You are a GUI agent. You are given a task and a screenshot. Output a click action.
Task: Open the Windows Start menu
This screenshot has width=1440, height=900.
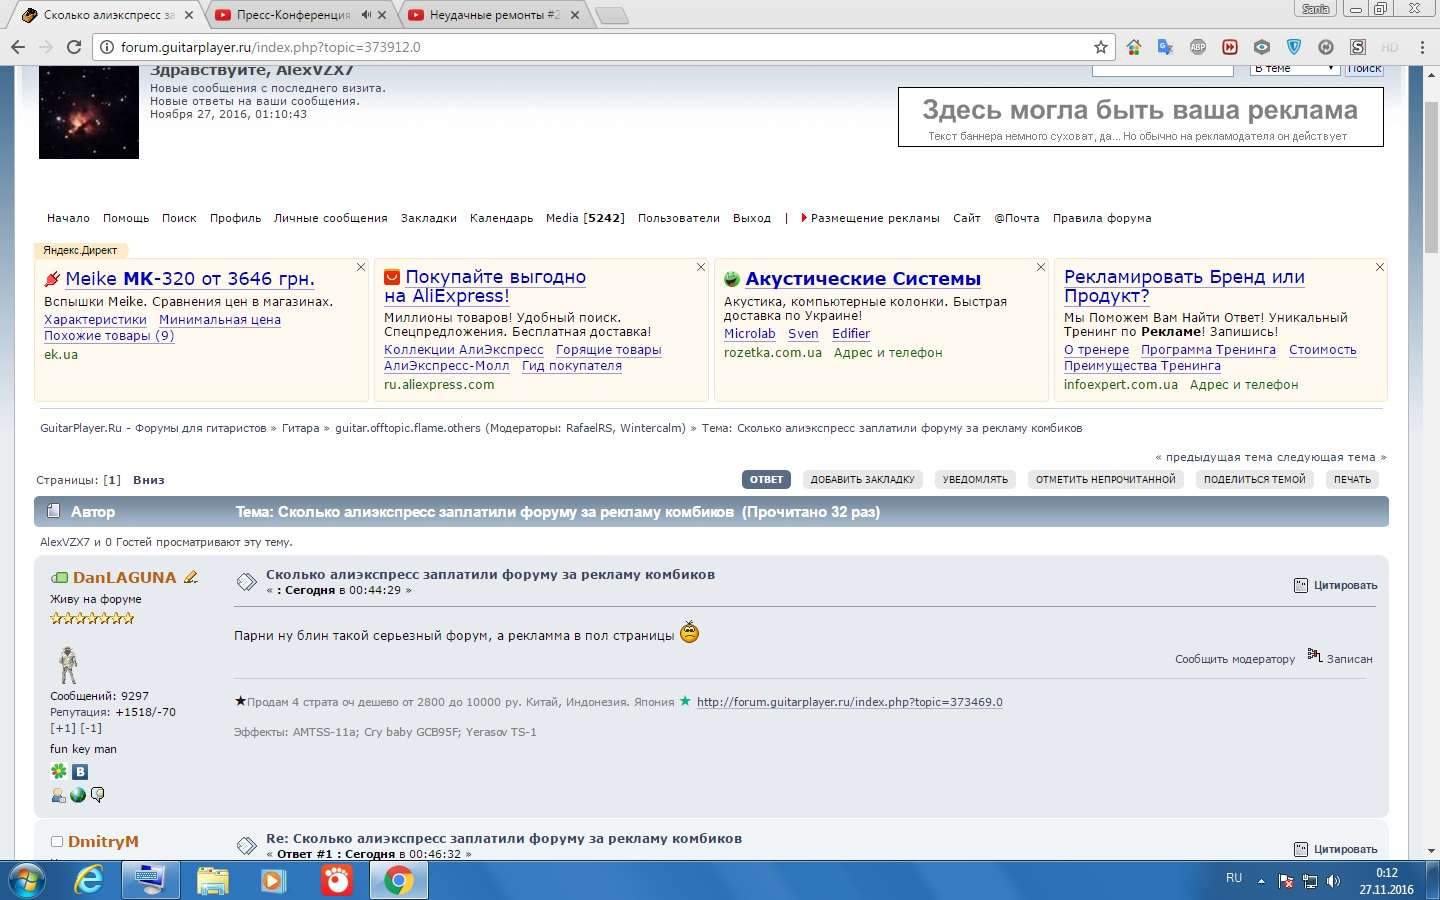(27, 880)
